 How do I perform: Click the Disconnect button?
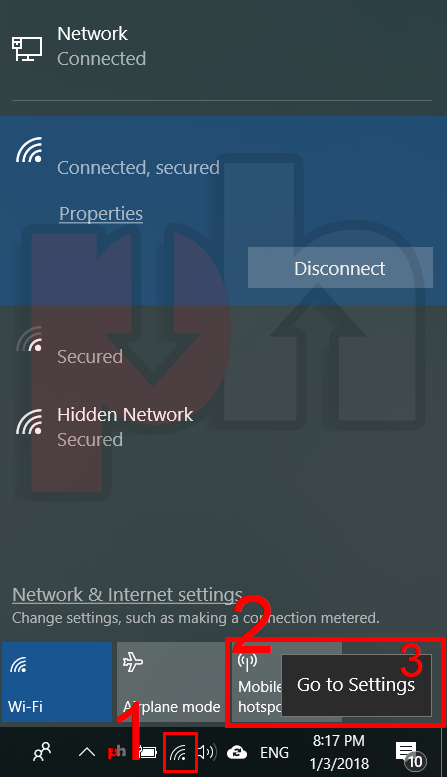tap(340, 268)
